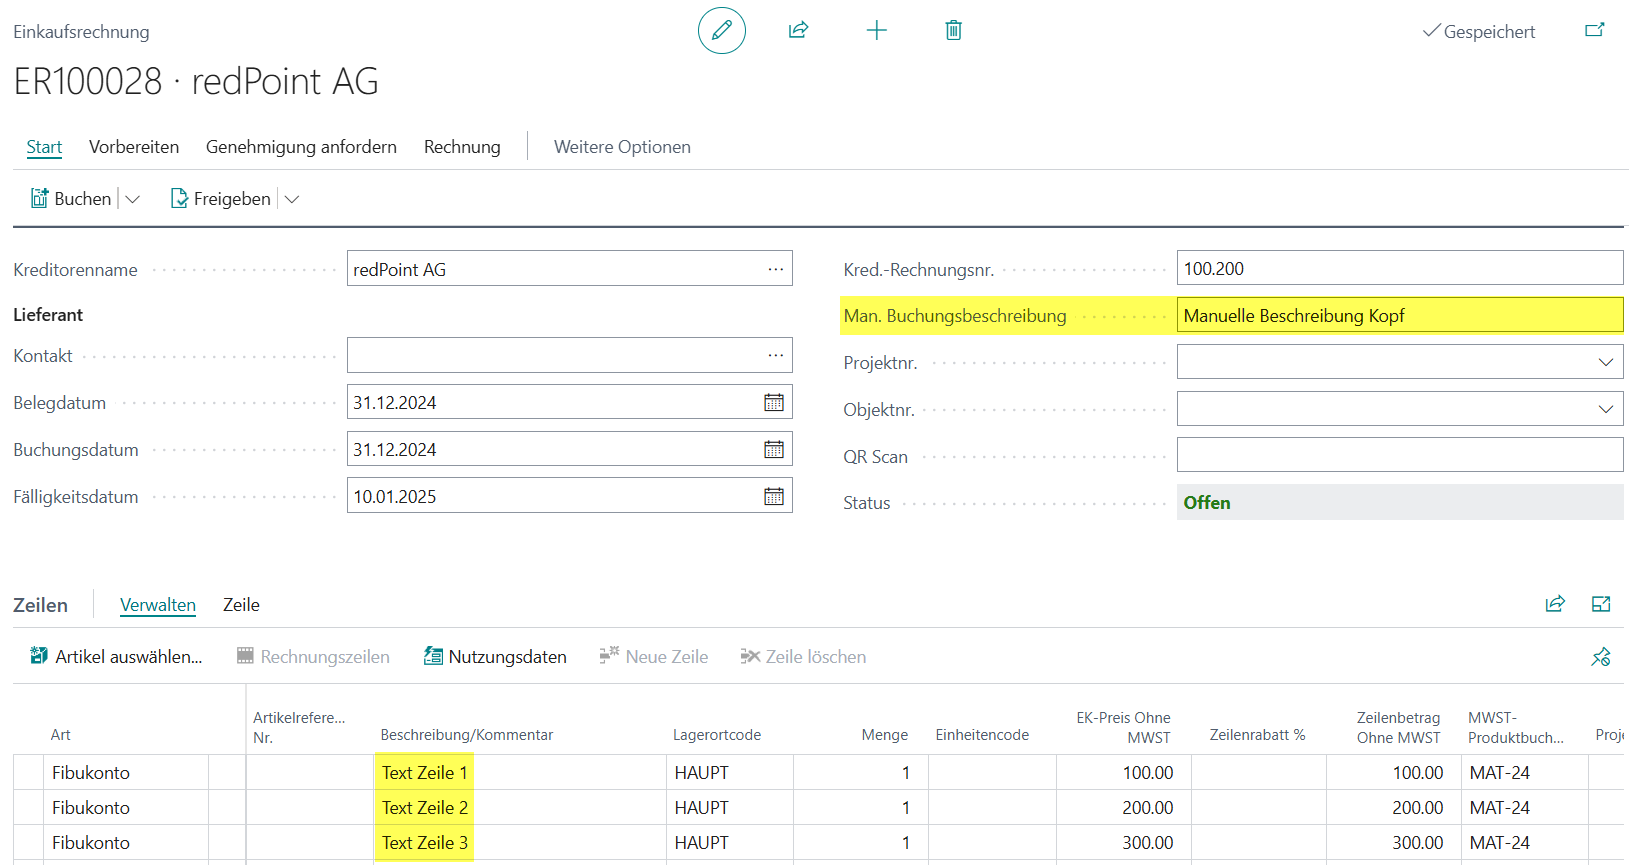1629x865 pixels.
Task: Click the Text Zeile 1 cell
Action: click(x=519, y=772)
